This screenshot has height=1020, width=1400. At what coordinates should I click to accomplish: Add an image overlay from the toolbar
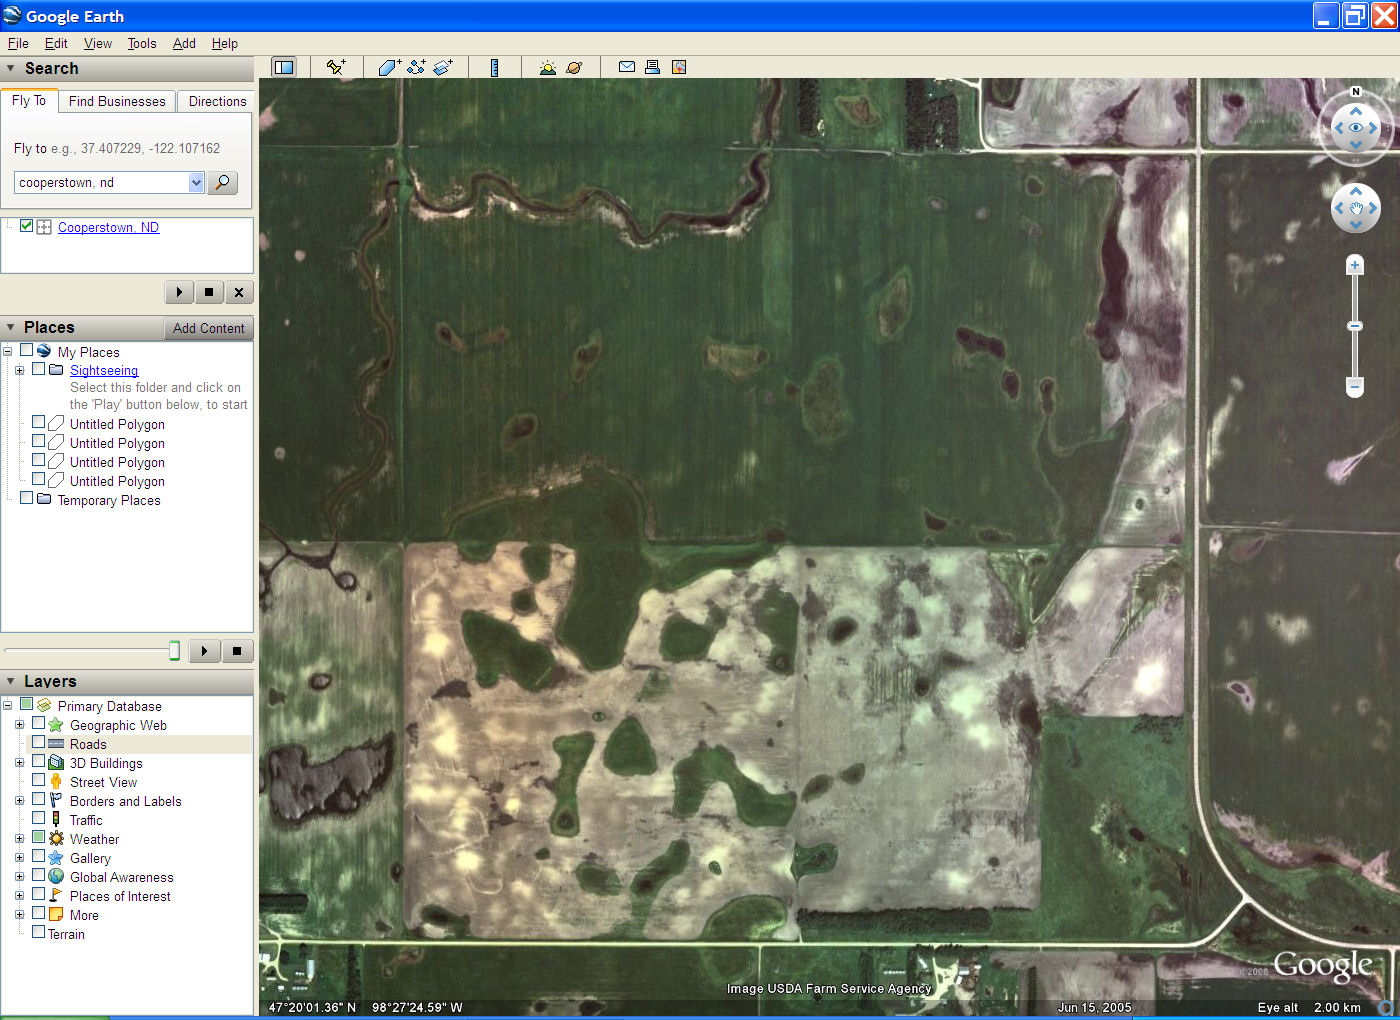point(443,67)
